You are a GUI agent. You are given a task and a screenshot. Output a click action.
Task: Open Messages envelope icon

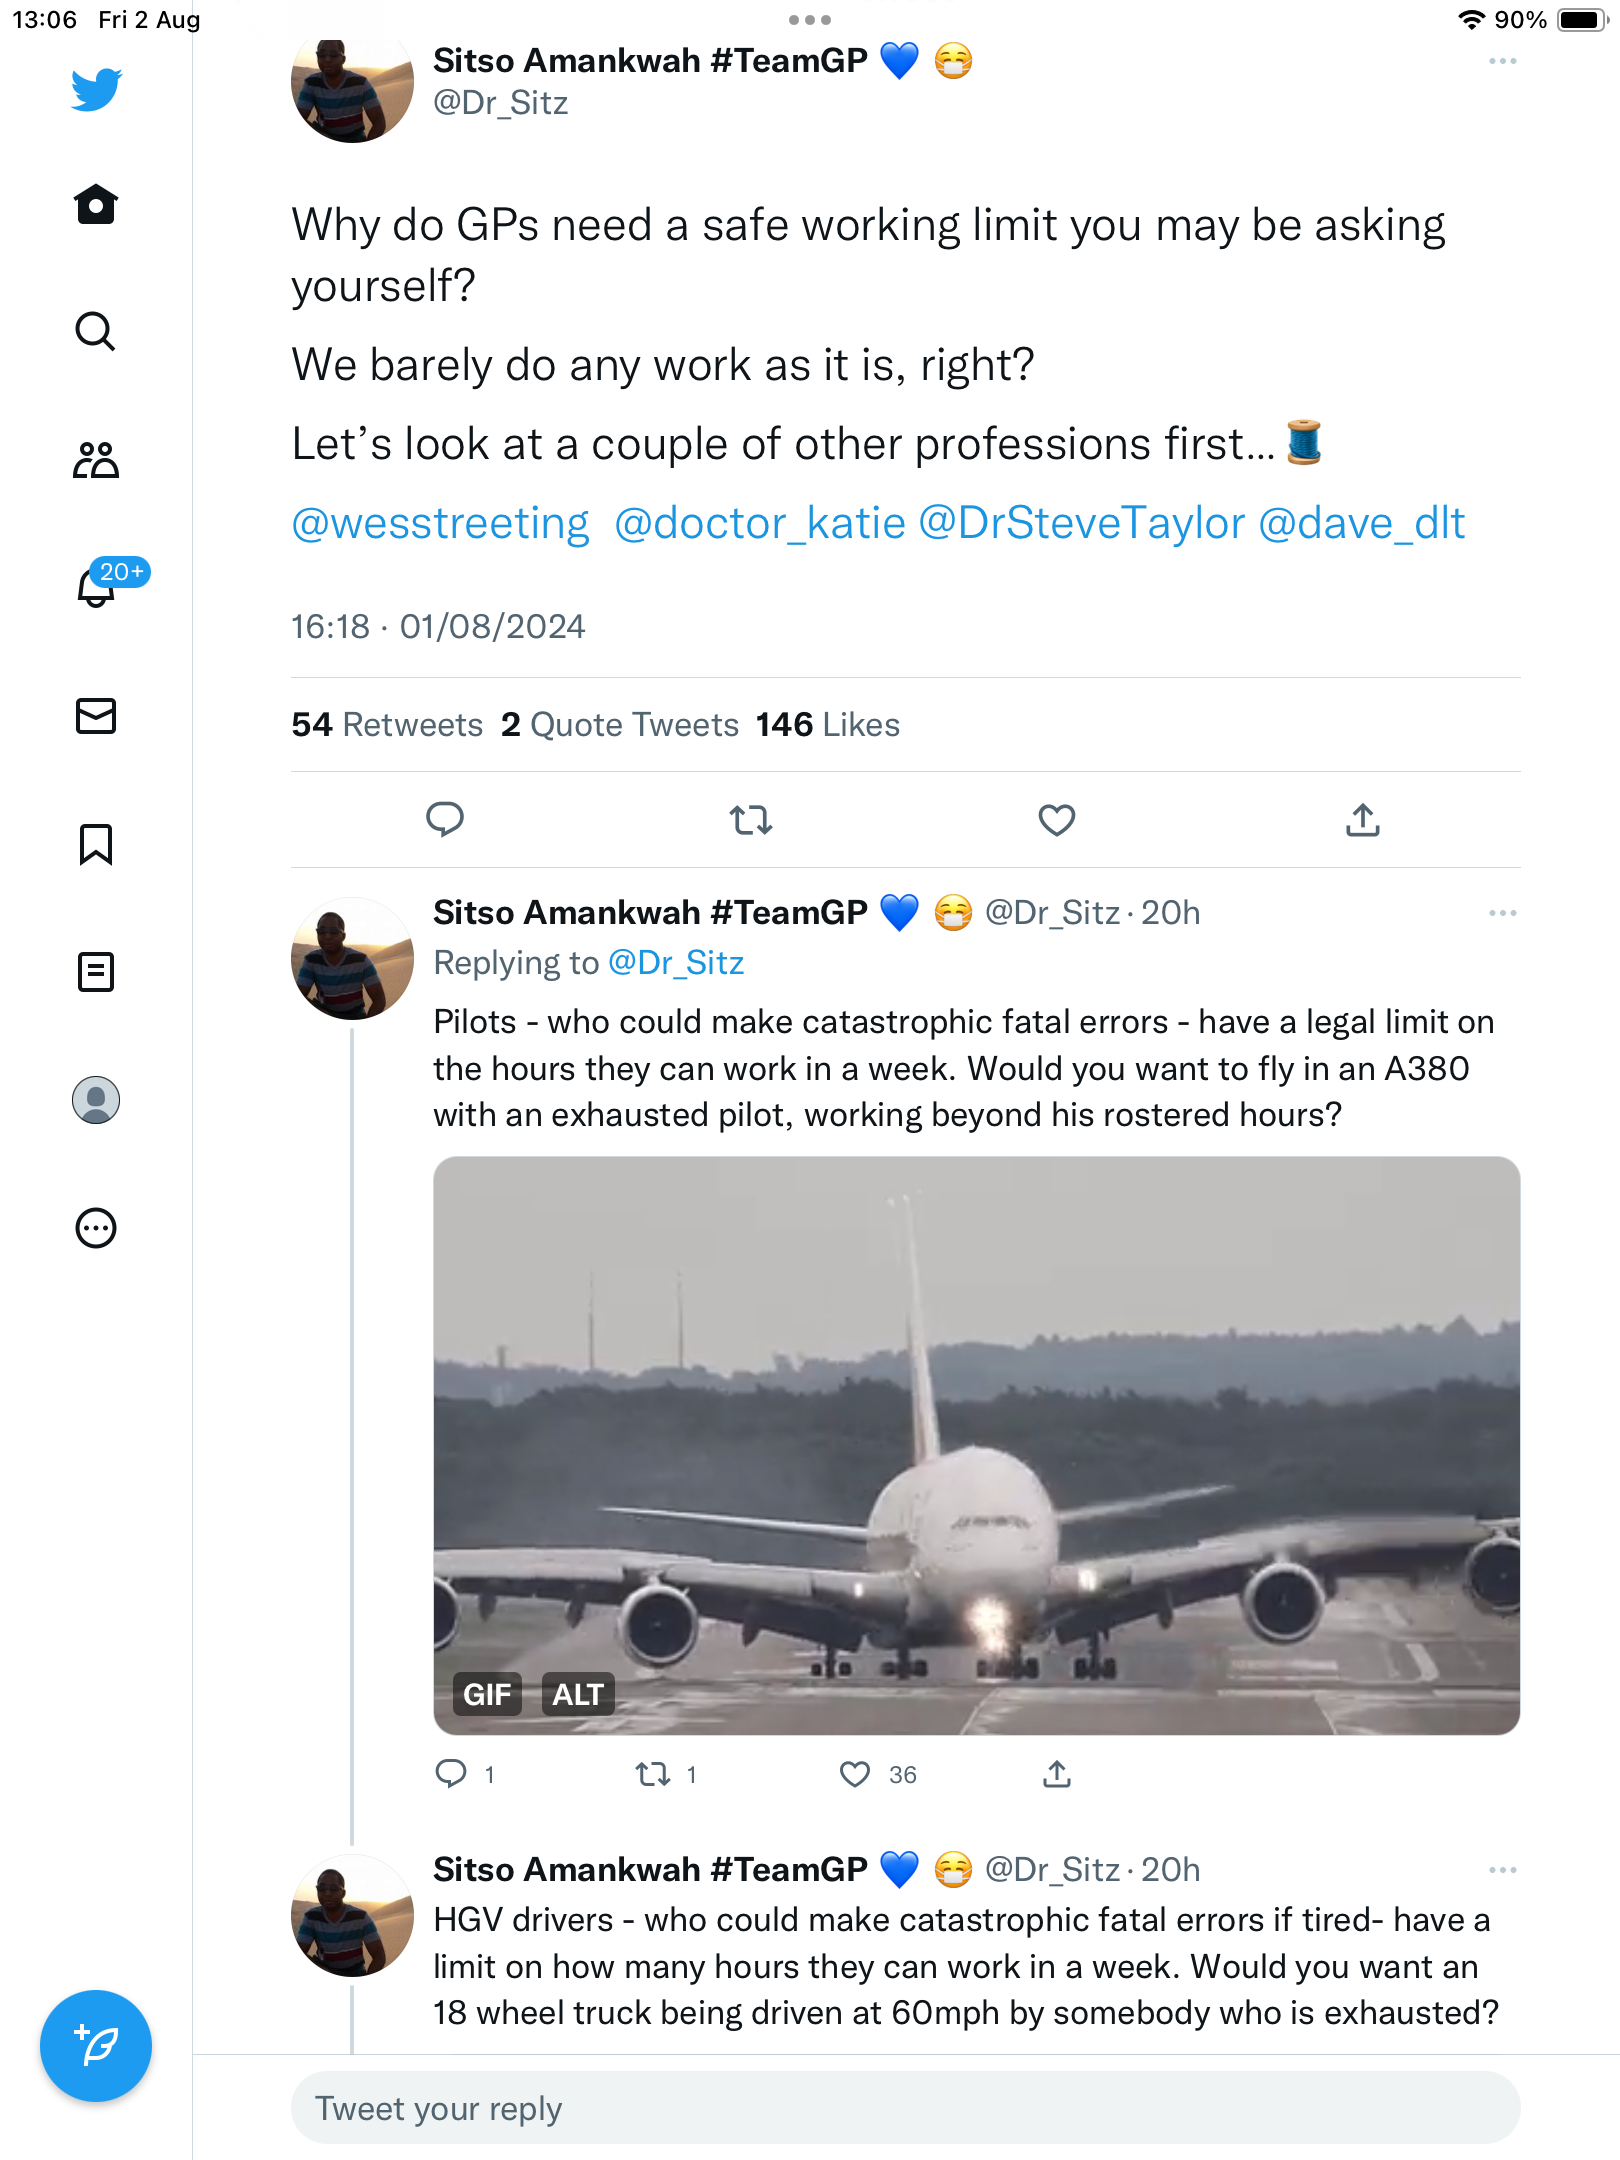tap(96, 716)
